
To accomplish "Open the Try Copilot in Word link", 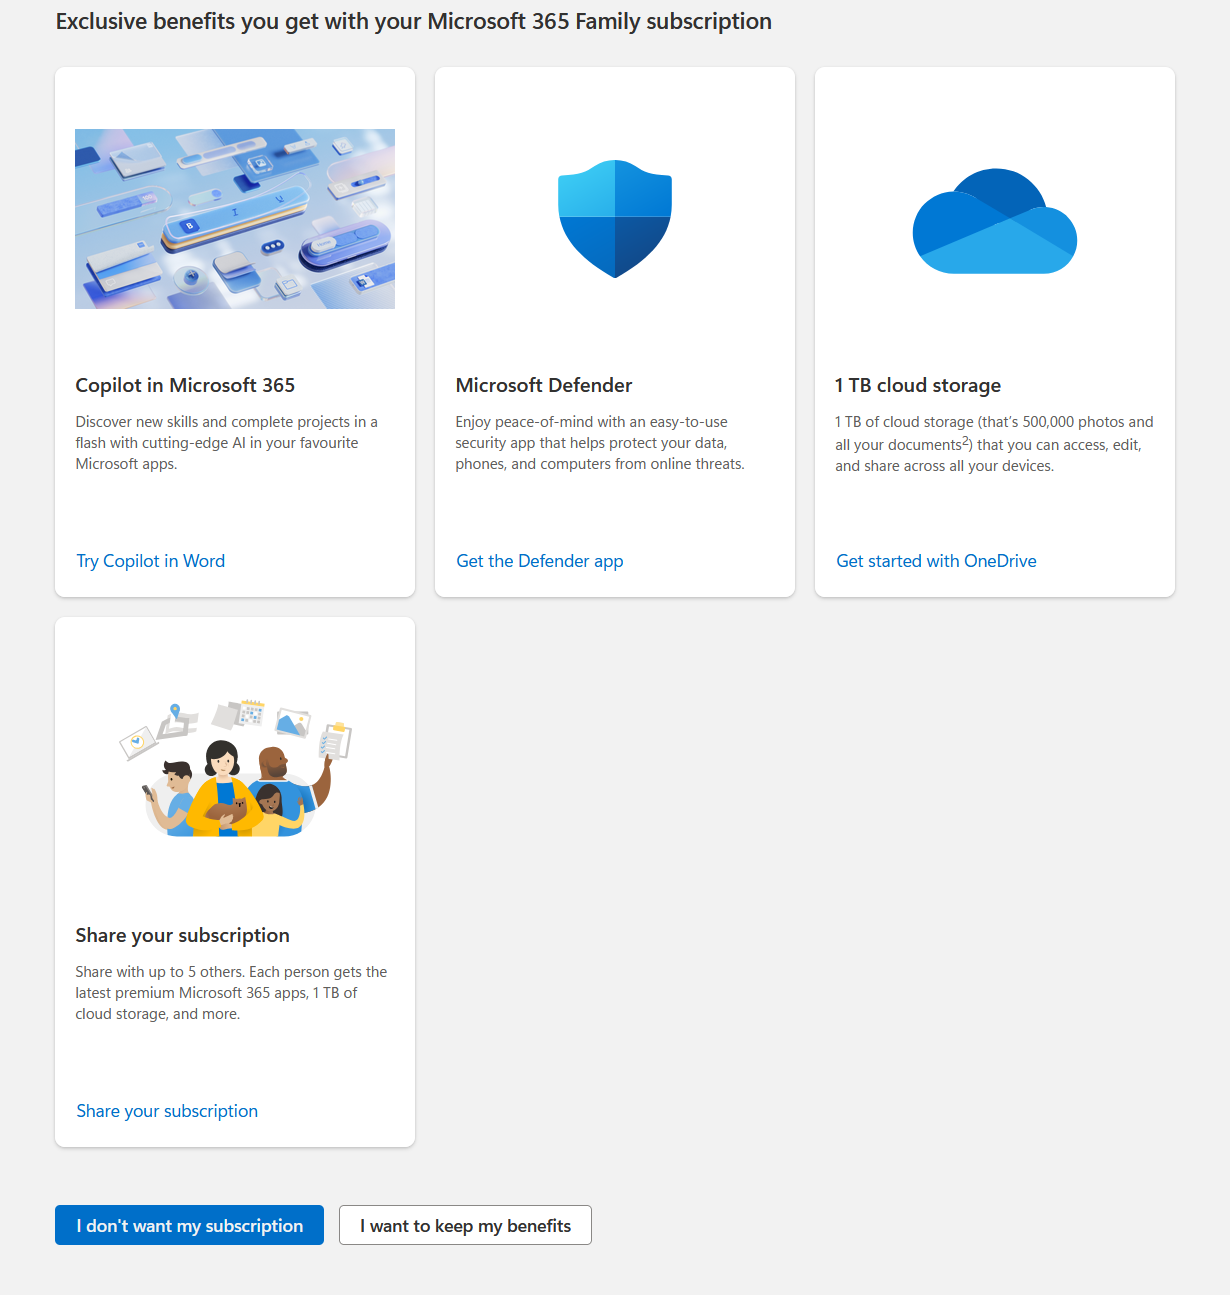I will click(151, 561).
